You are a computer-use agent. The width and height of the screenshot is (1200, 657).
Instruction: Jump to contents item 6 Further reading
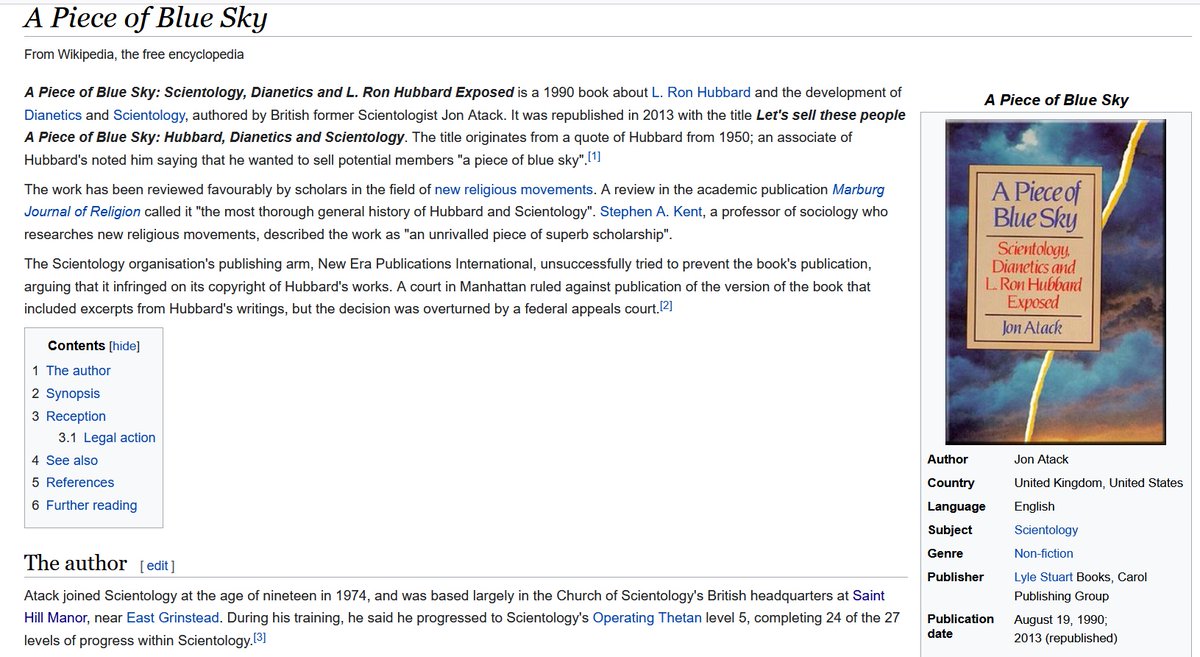point(84,506)
